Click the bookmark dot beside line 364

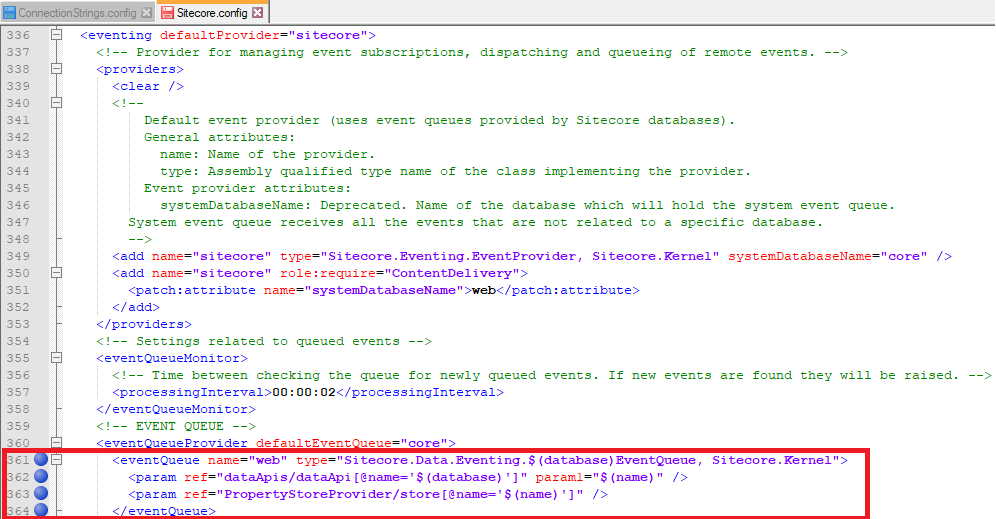coord(41,510)
